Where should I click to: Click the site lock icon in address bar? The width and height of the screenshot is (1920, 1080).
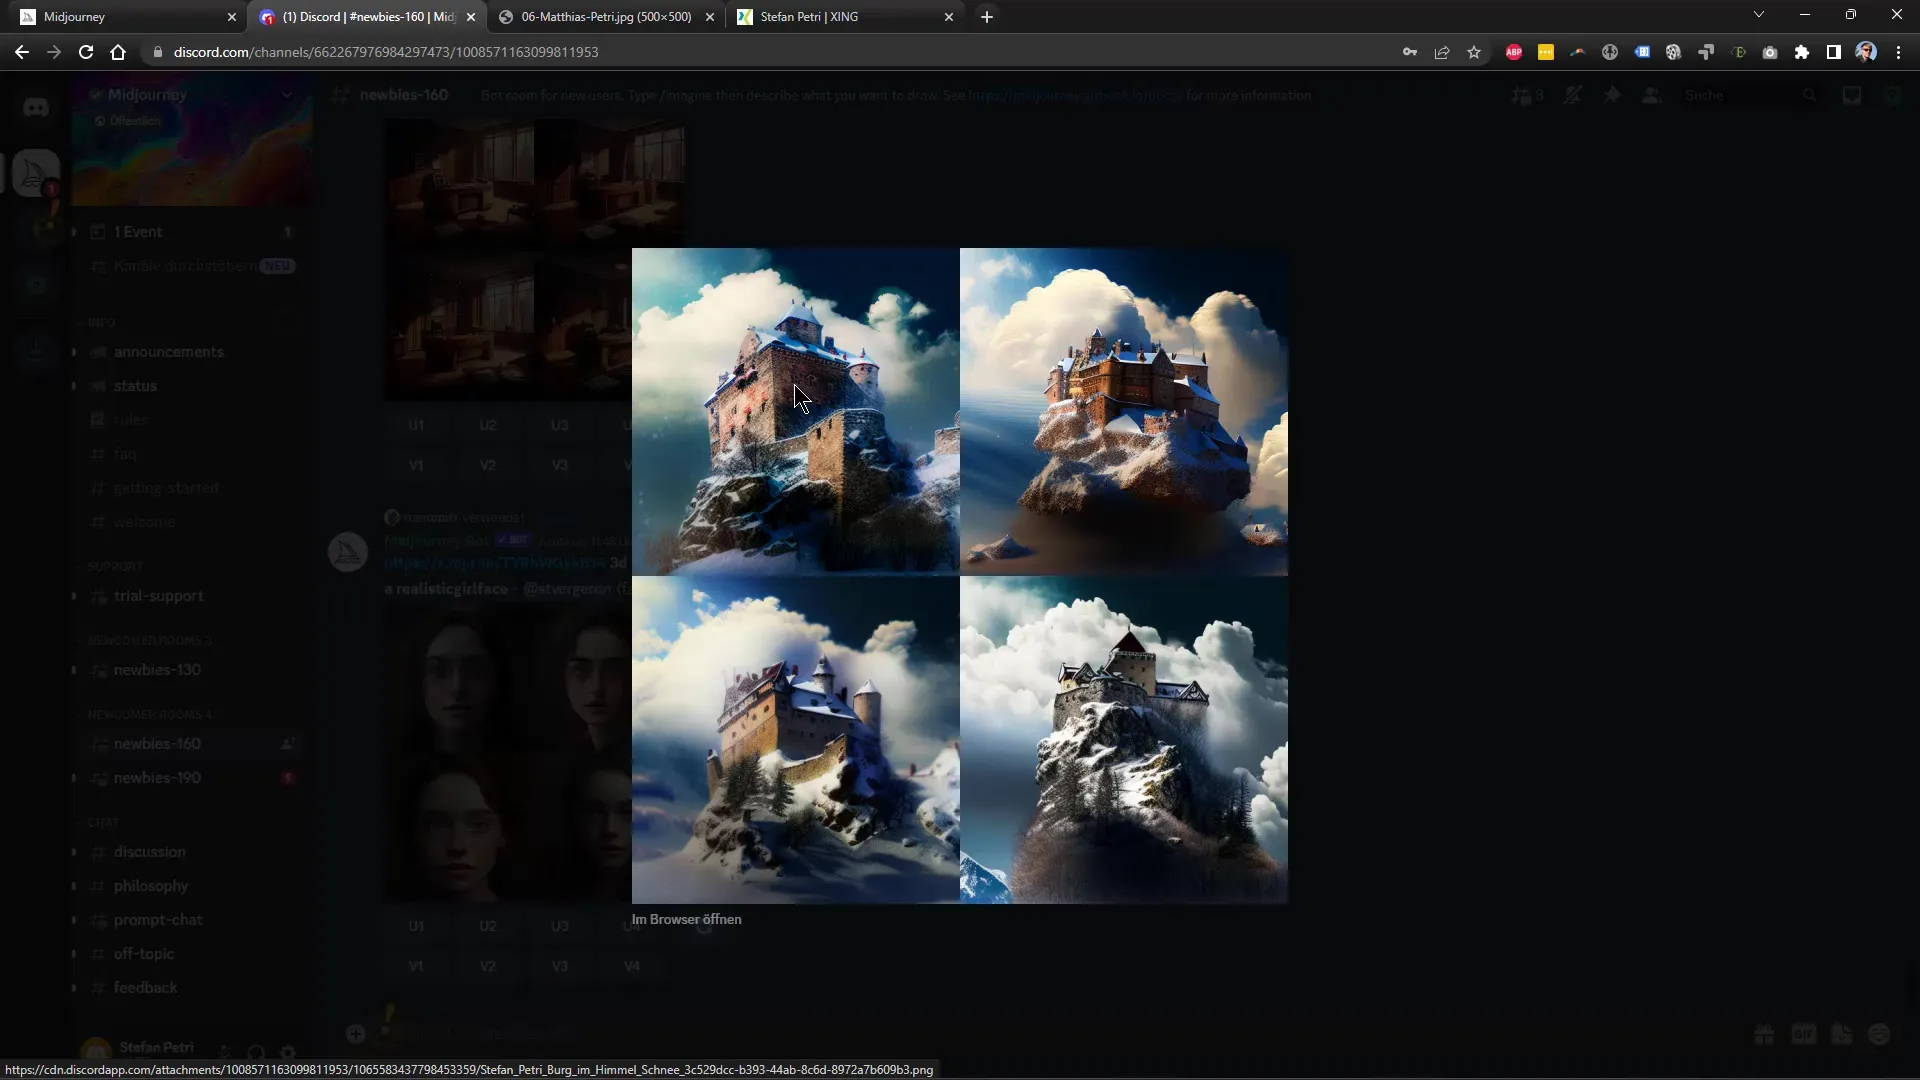coord(157,52)
